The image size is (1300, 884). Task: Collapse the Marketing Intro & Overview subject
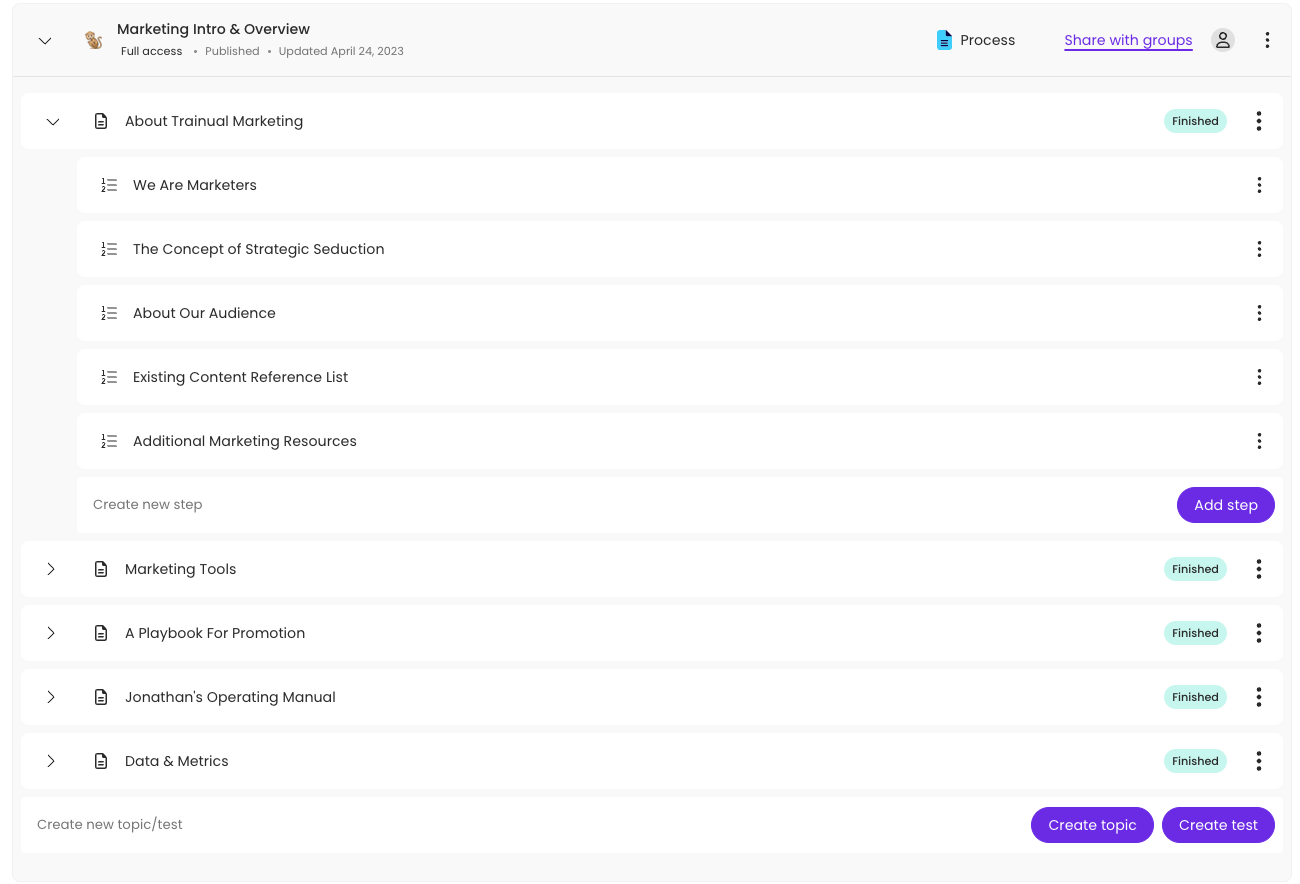point(45,41)
